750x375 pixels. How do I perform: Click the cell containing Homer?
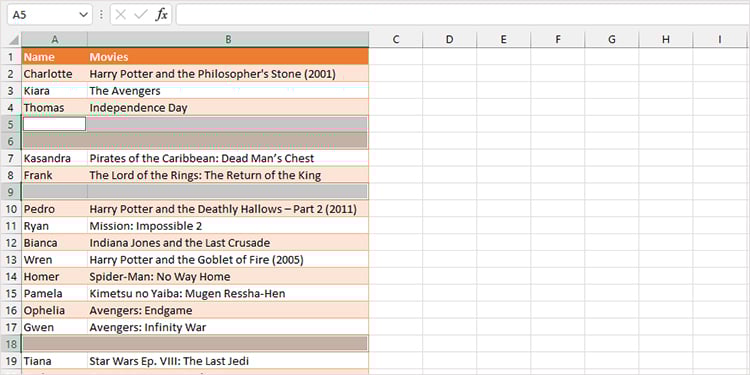(x=55, y=276)
